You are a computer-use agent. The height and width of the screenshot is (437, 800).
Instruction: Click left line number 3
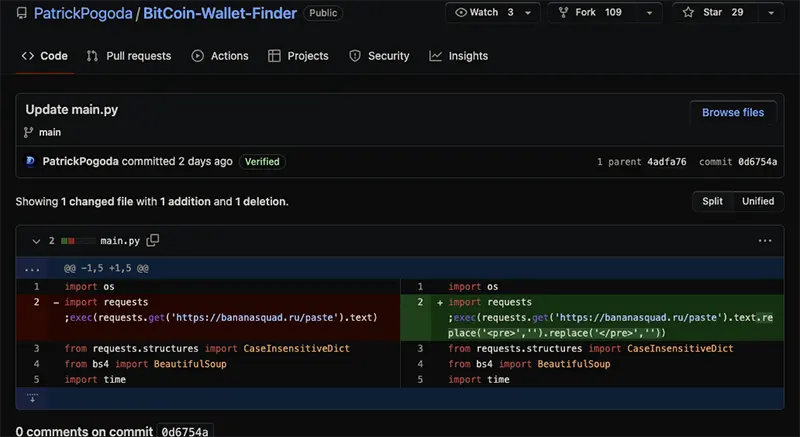(36, 349)
